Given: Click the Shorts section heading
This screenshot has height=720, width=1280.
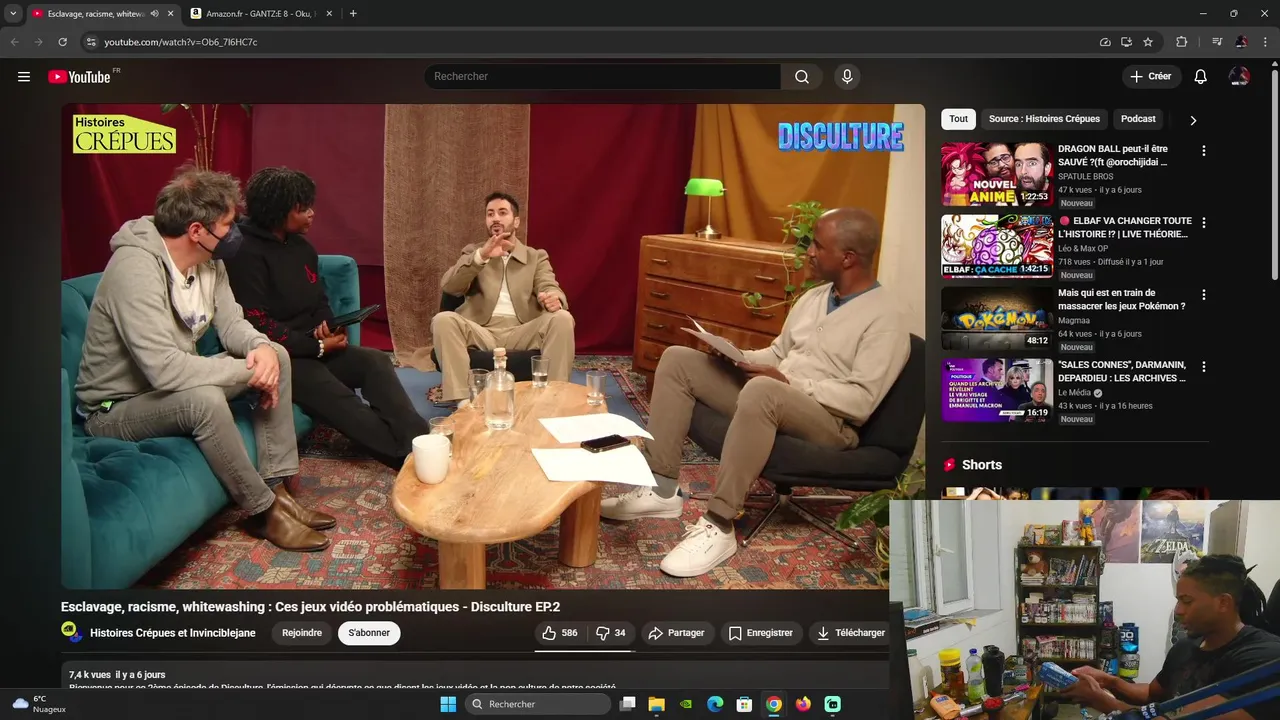Looking at the screenshot, I should [982, 465].
